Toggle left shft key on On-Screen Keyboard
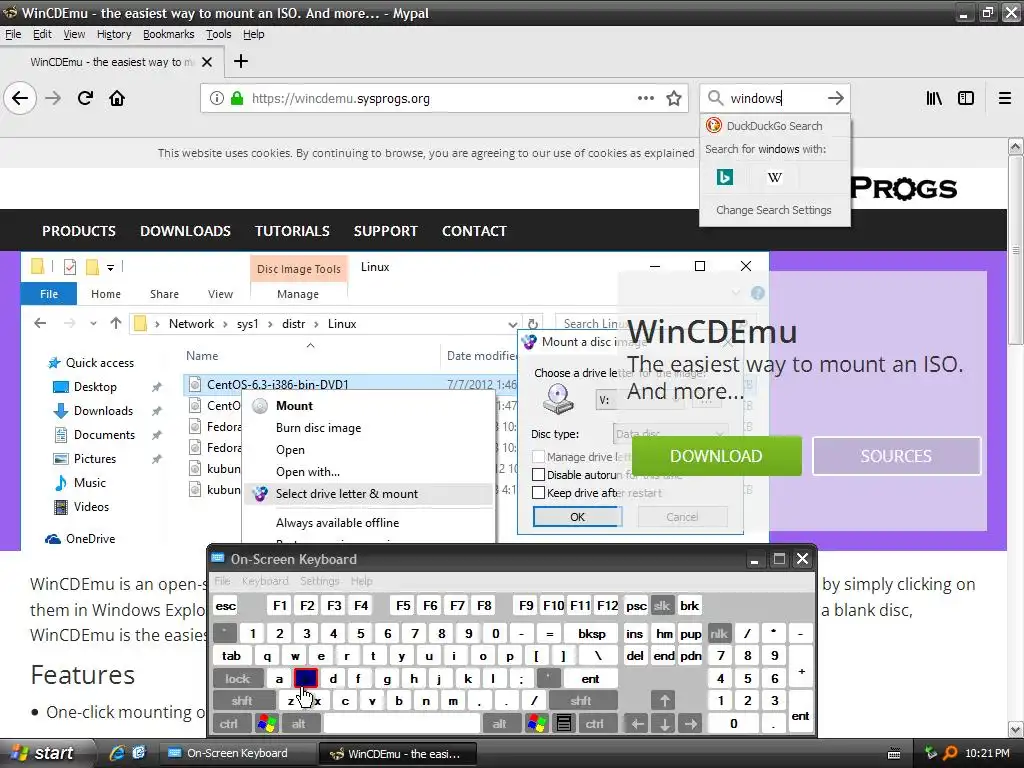The height and width of the screenshot is (768, 1024). point(242,701)
